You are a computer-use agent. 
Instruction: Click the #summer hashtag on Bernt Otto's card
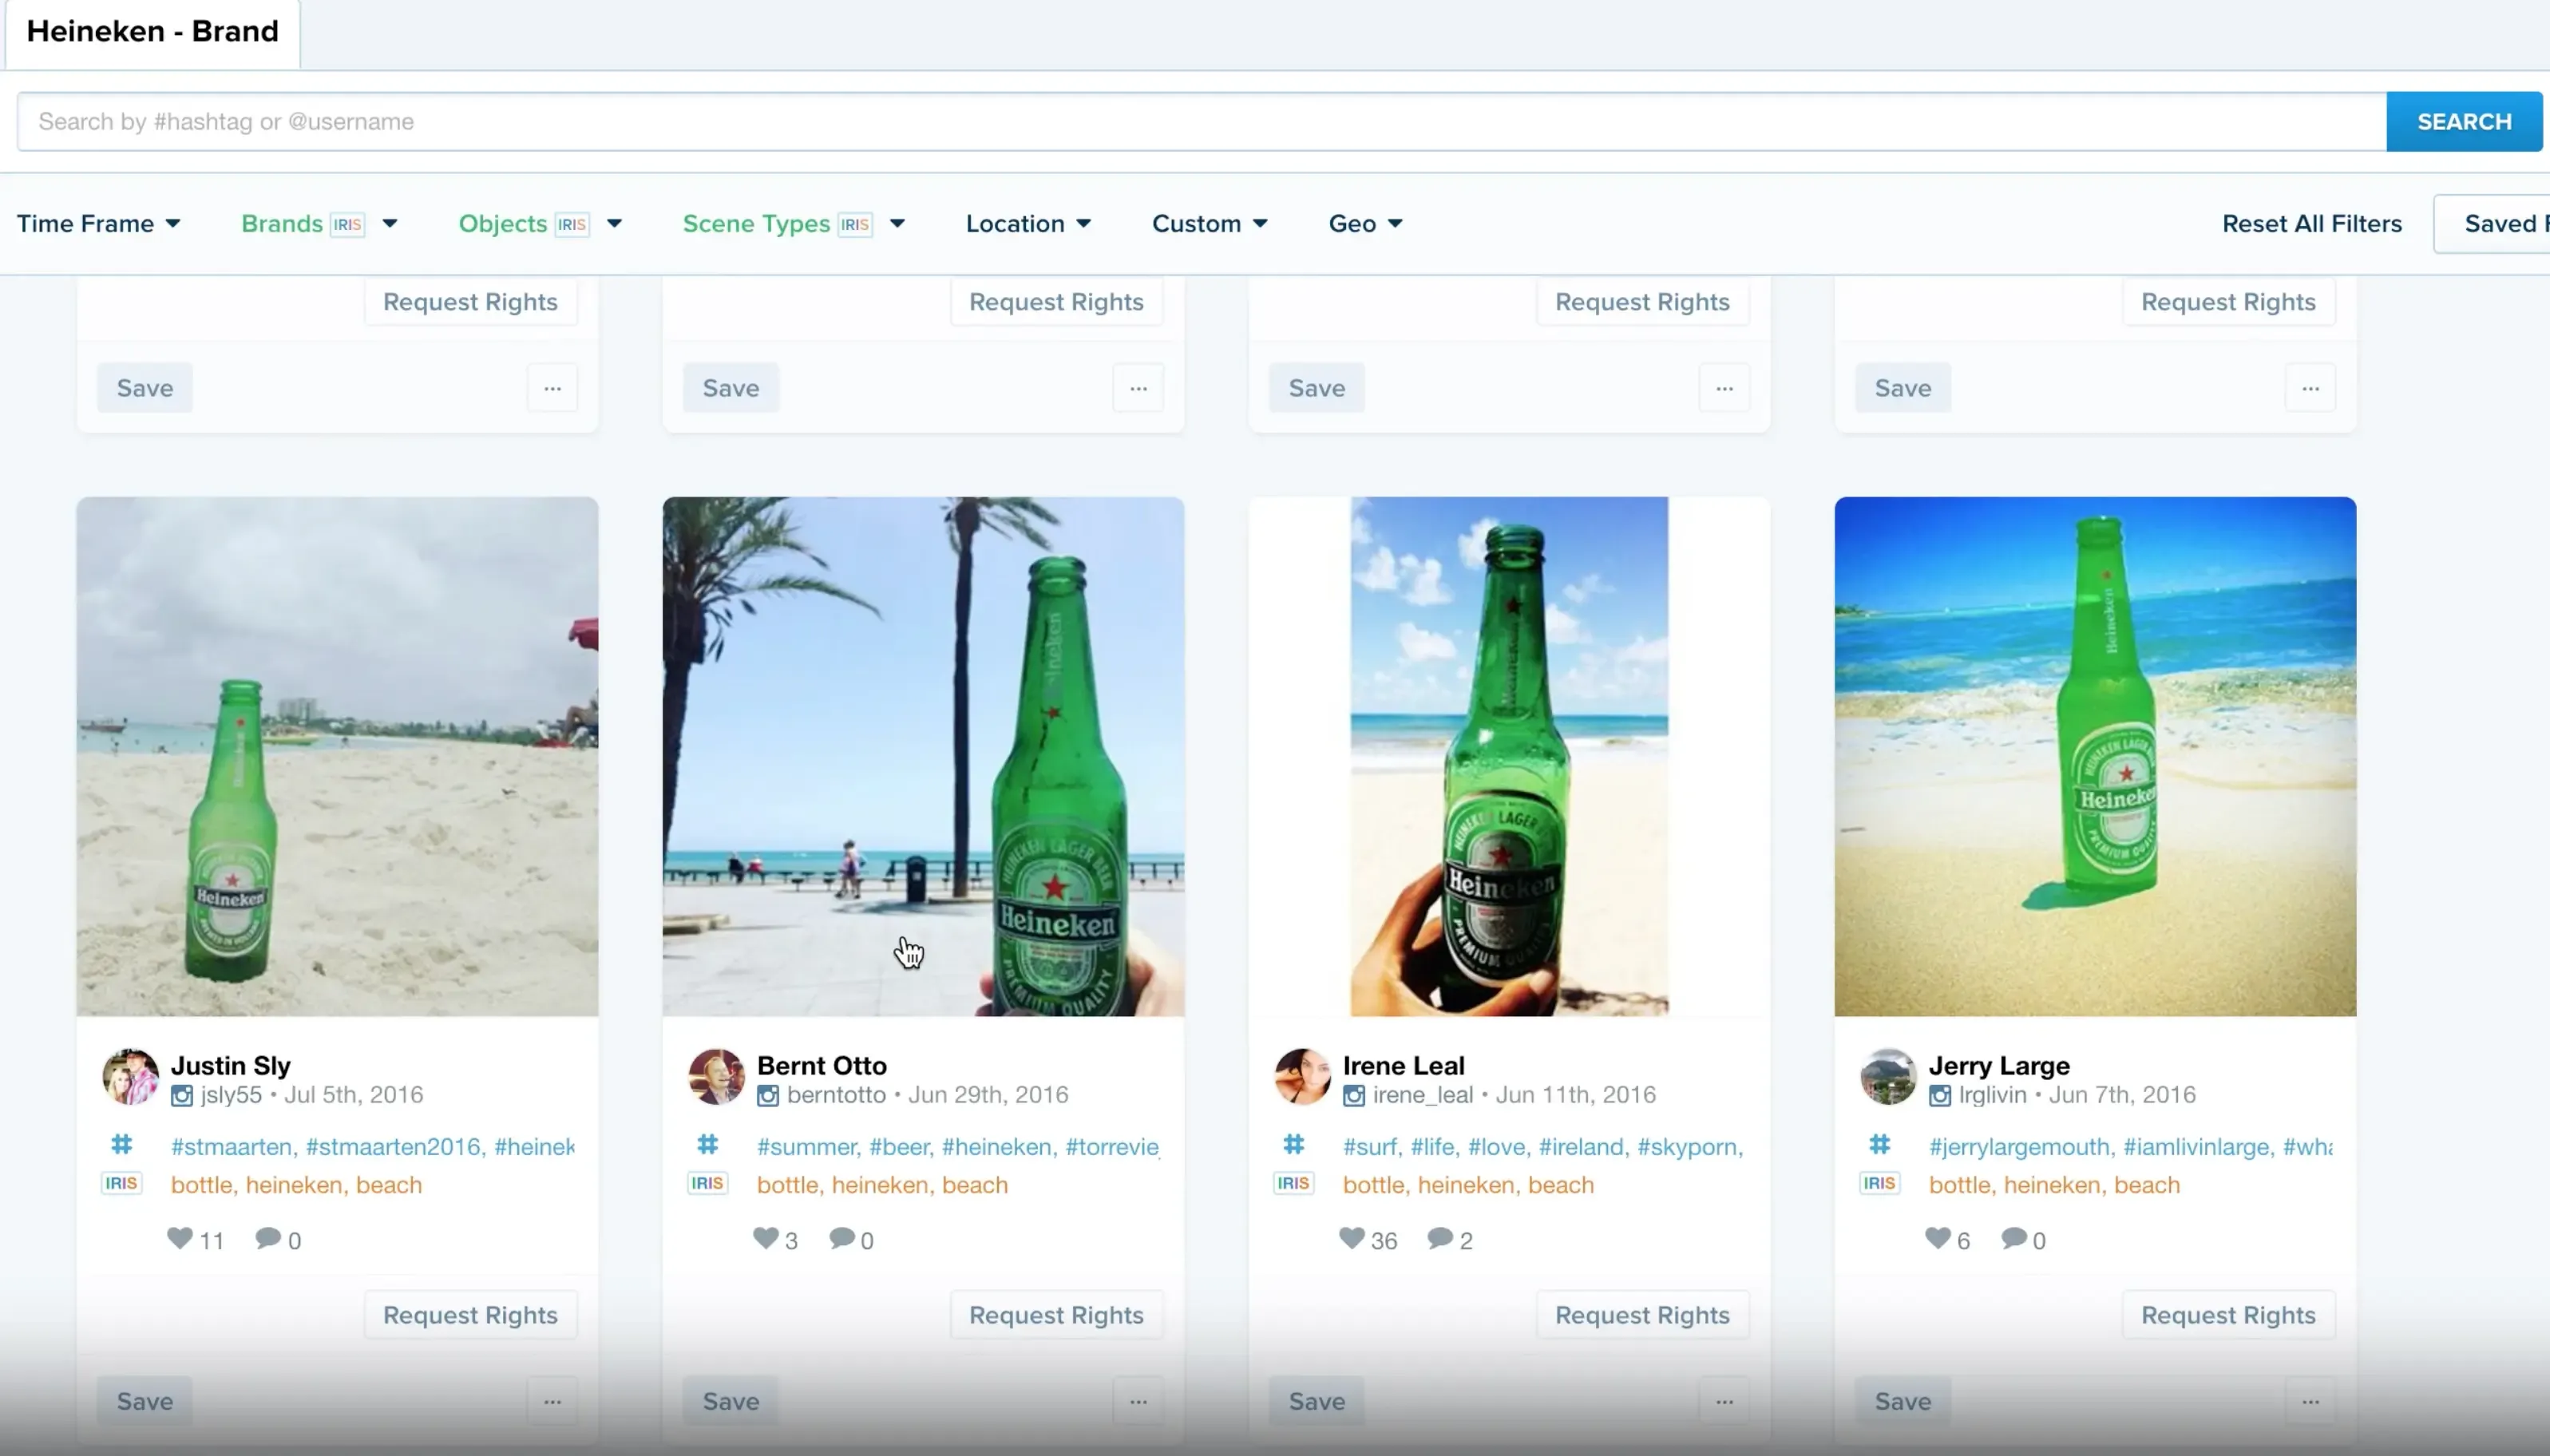click(807, 1147)
